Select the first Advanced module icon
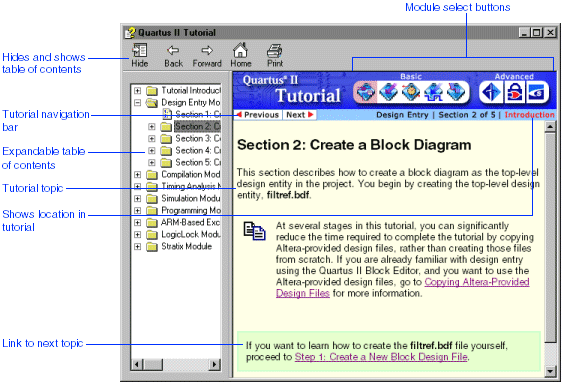This screenshot has width=562, height=382. [491, 92]
